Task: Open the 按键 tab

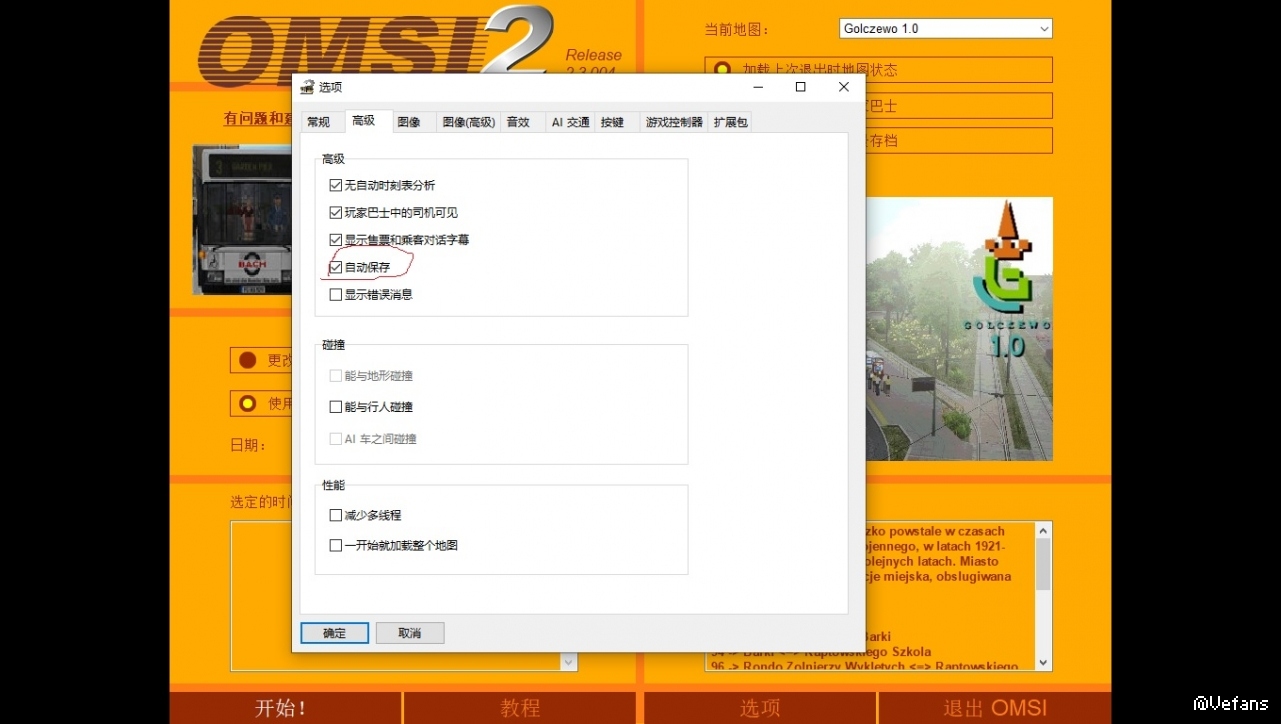Action: 612,122
